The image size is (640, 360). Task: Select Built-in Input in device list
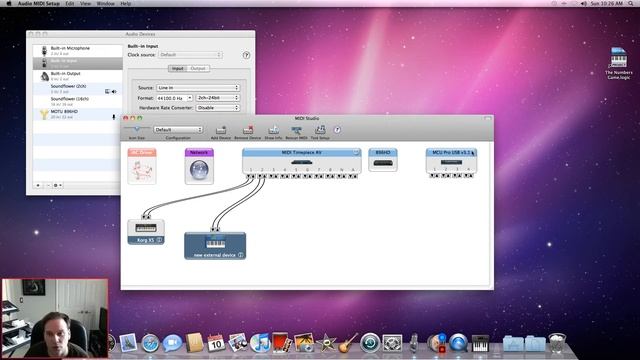click(78, 63)
